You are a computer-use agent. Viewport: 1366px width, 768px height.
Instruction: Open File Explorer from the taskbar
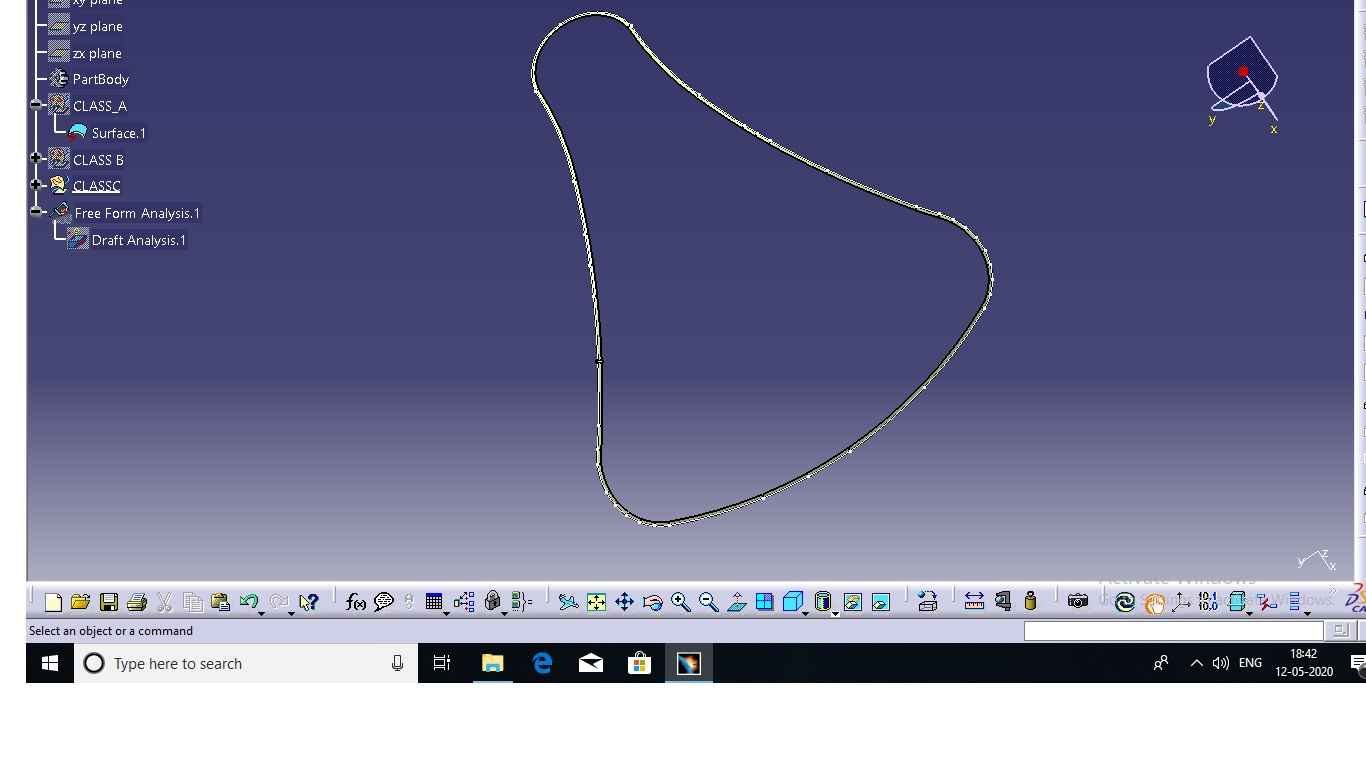[492, 663]
